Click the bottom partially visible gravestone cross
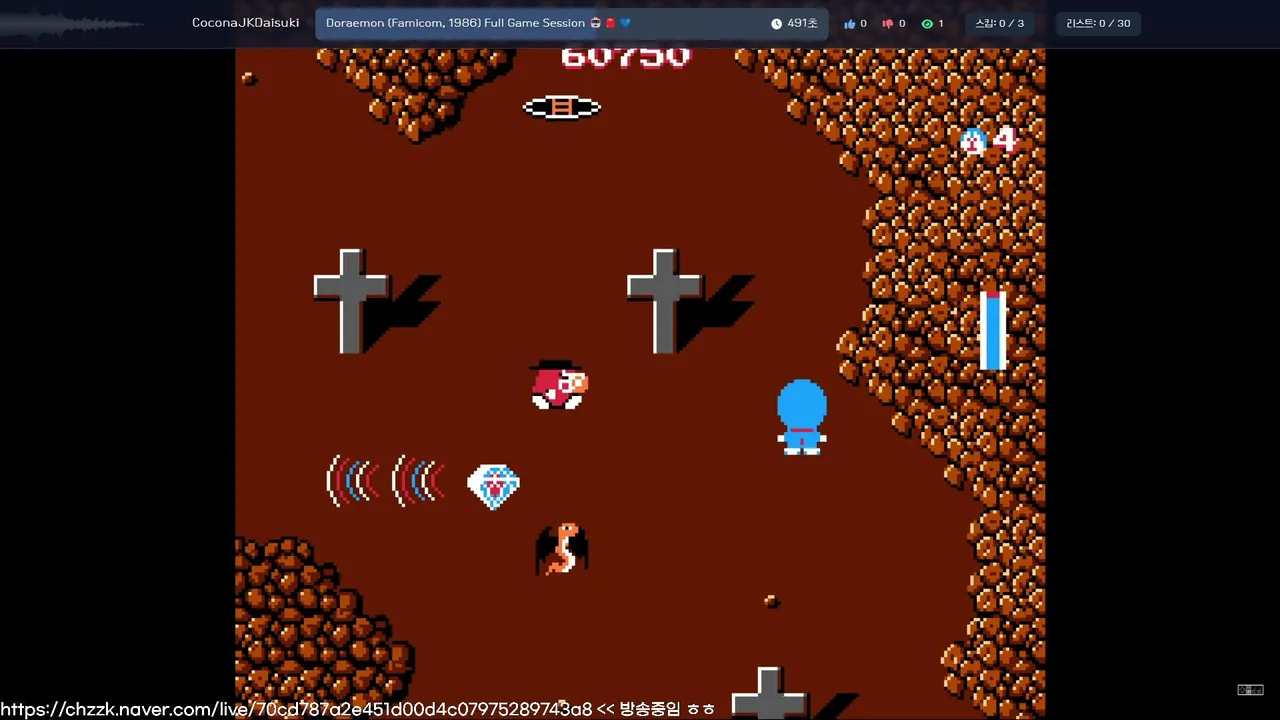 click(768, 692)
